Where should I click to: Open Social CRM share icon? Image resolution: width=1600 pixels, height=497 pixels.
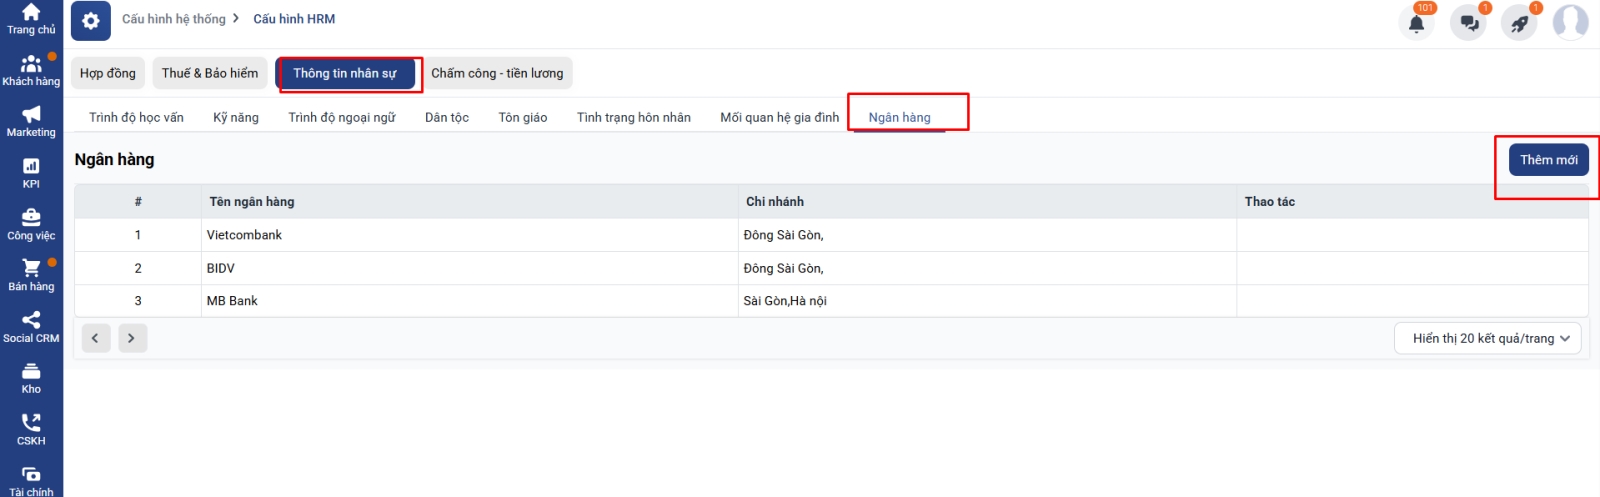(31, 322)
